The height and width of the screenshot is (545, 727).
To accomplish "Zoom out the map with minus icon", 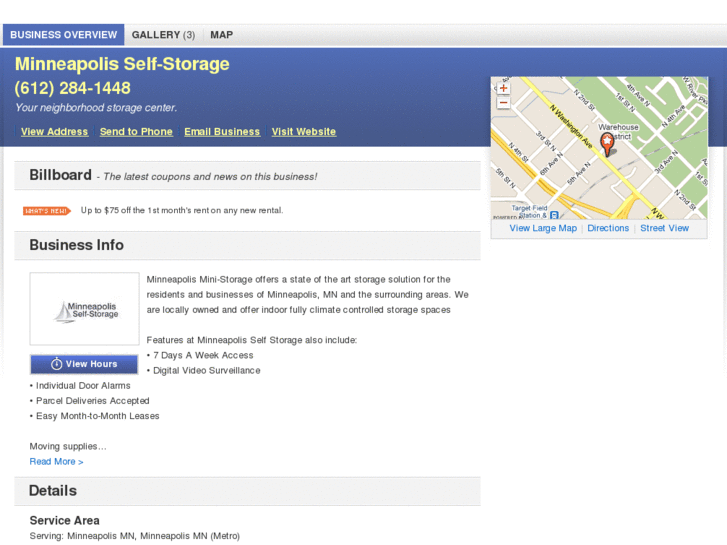I will point(503,103).
